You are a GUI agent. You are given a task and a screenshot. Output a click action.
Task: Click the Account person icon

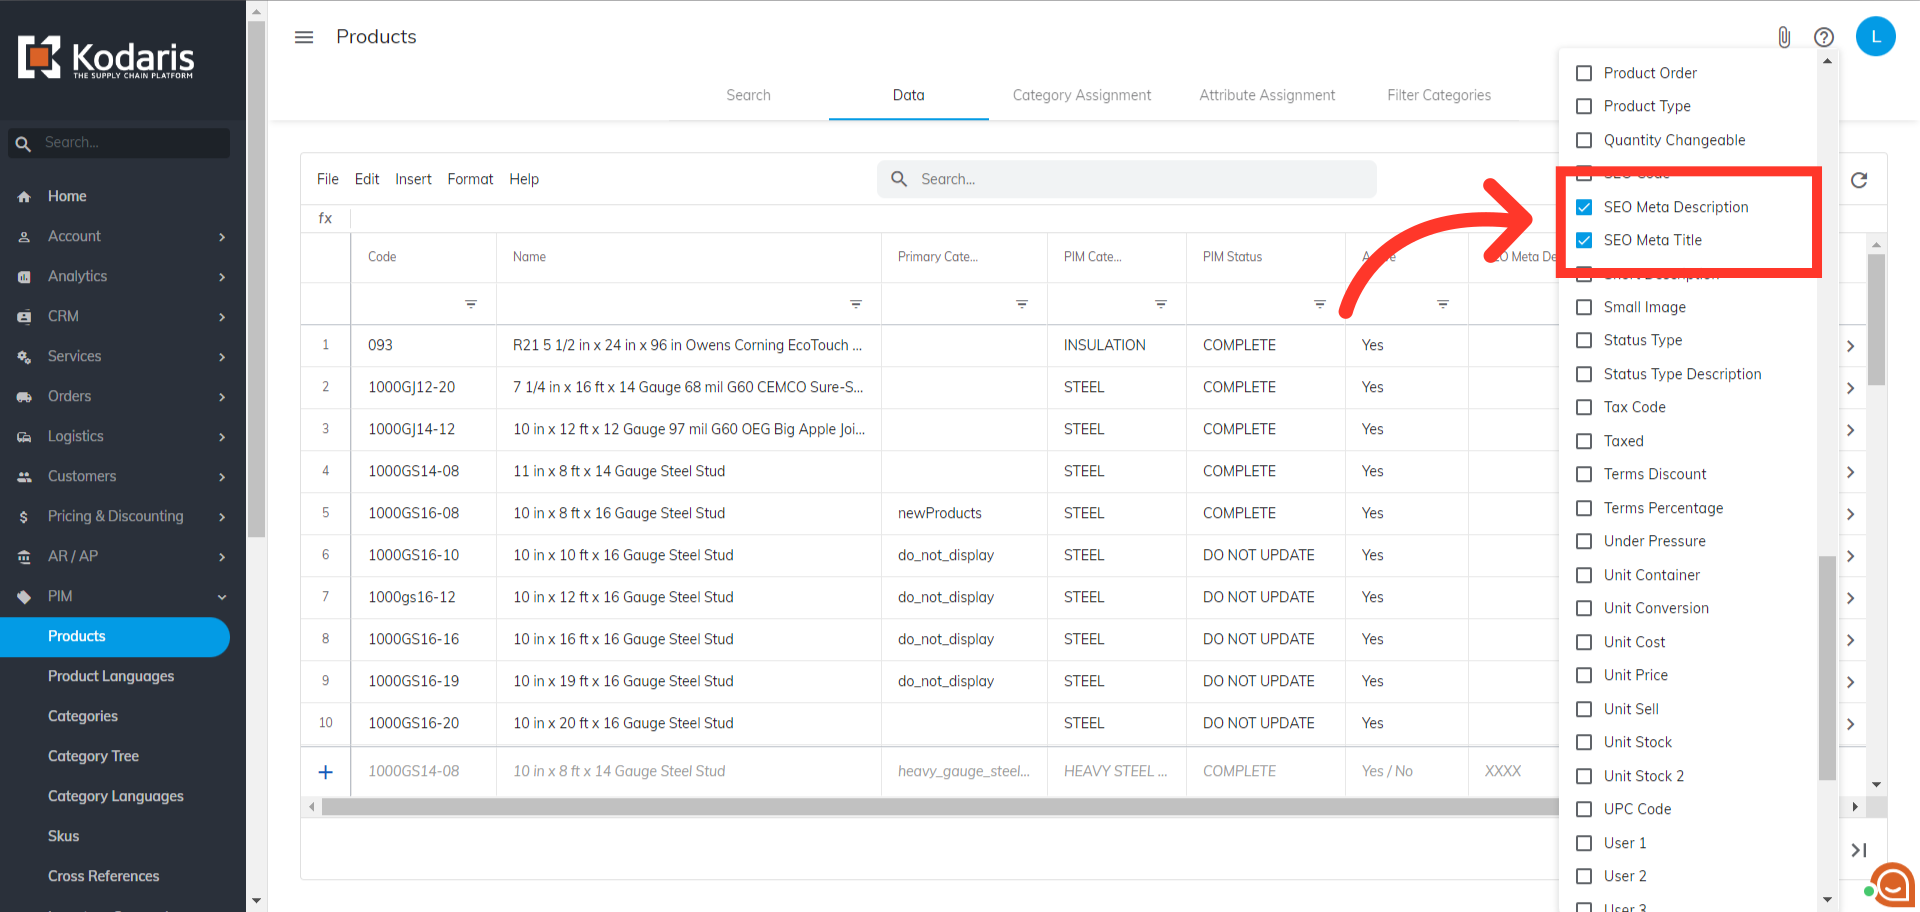tap(24, 237)
